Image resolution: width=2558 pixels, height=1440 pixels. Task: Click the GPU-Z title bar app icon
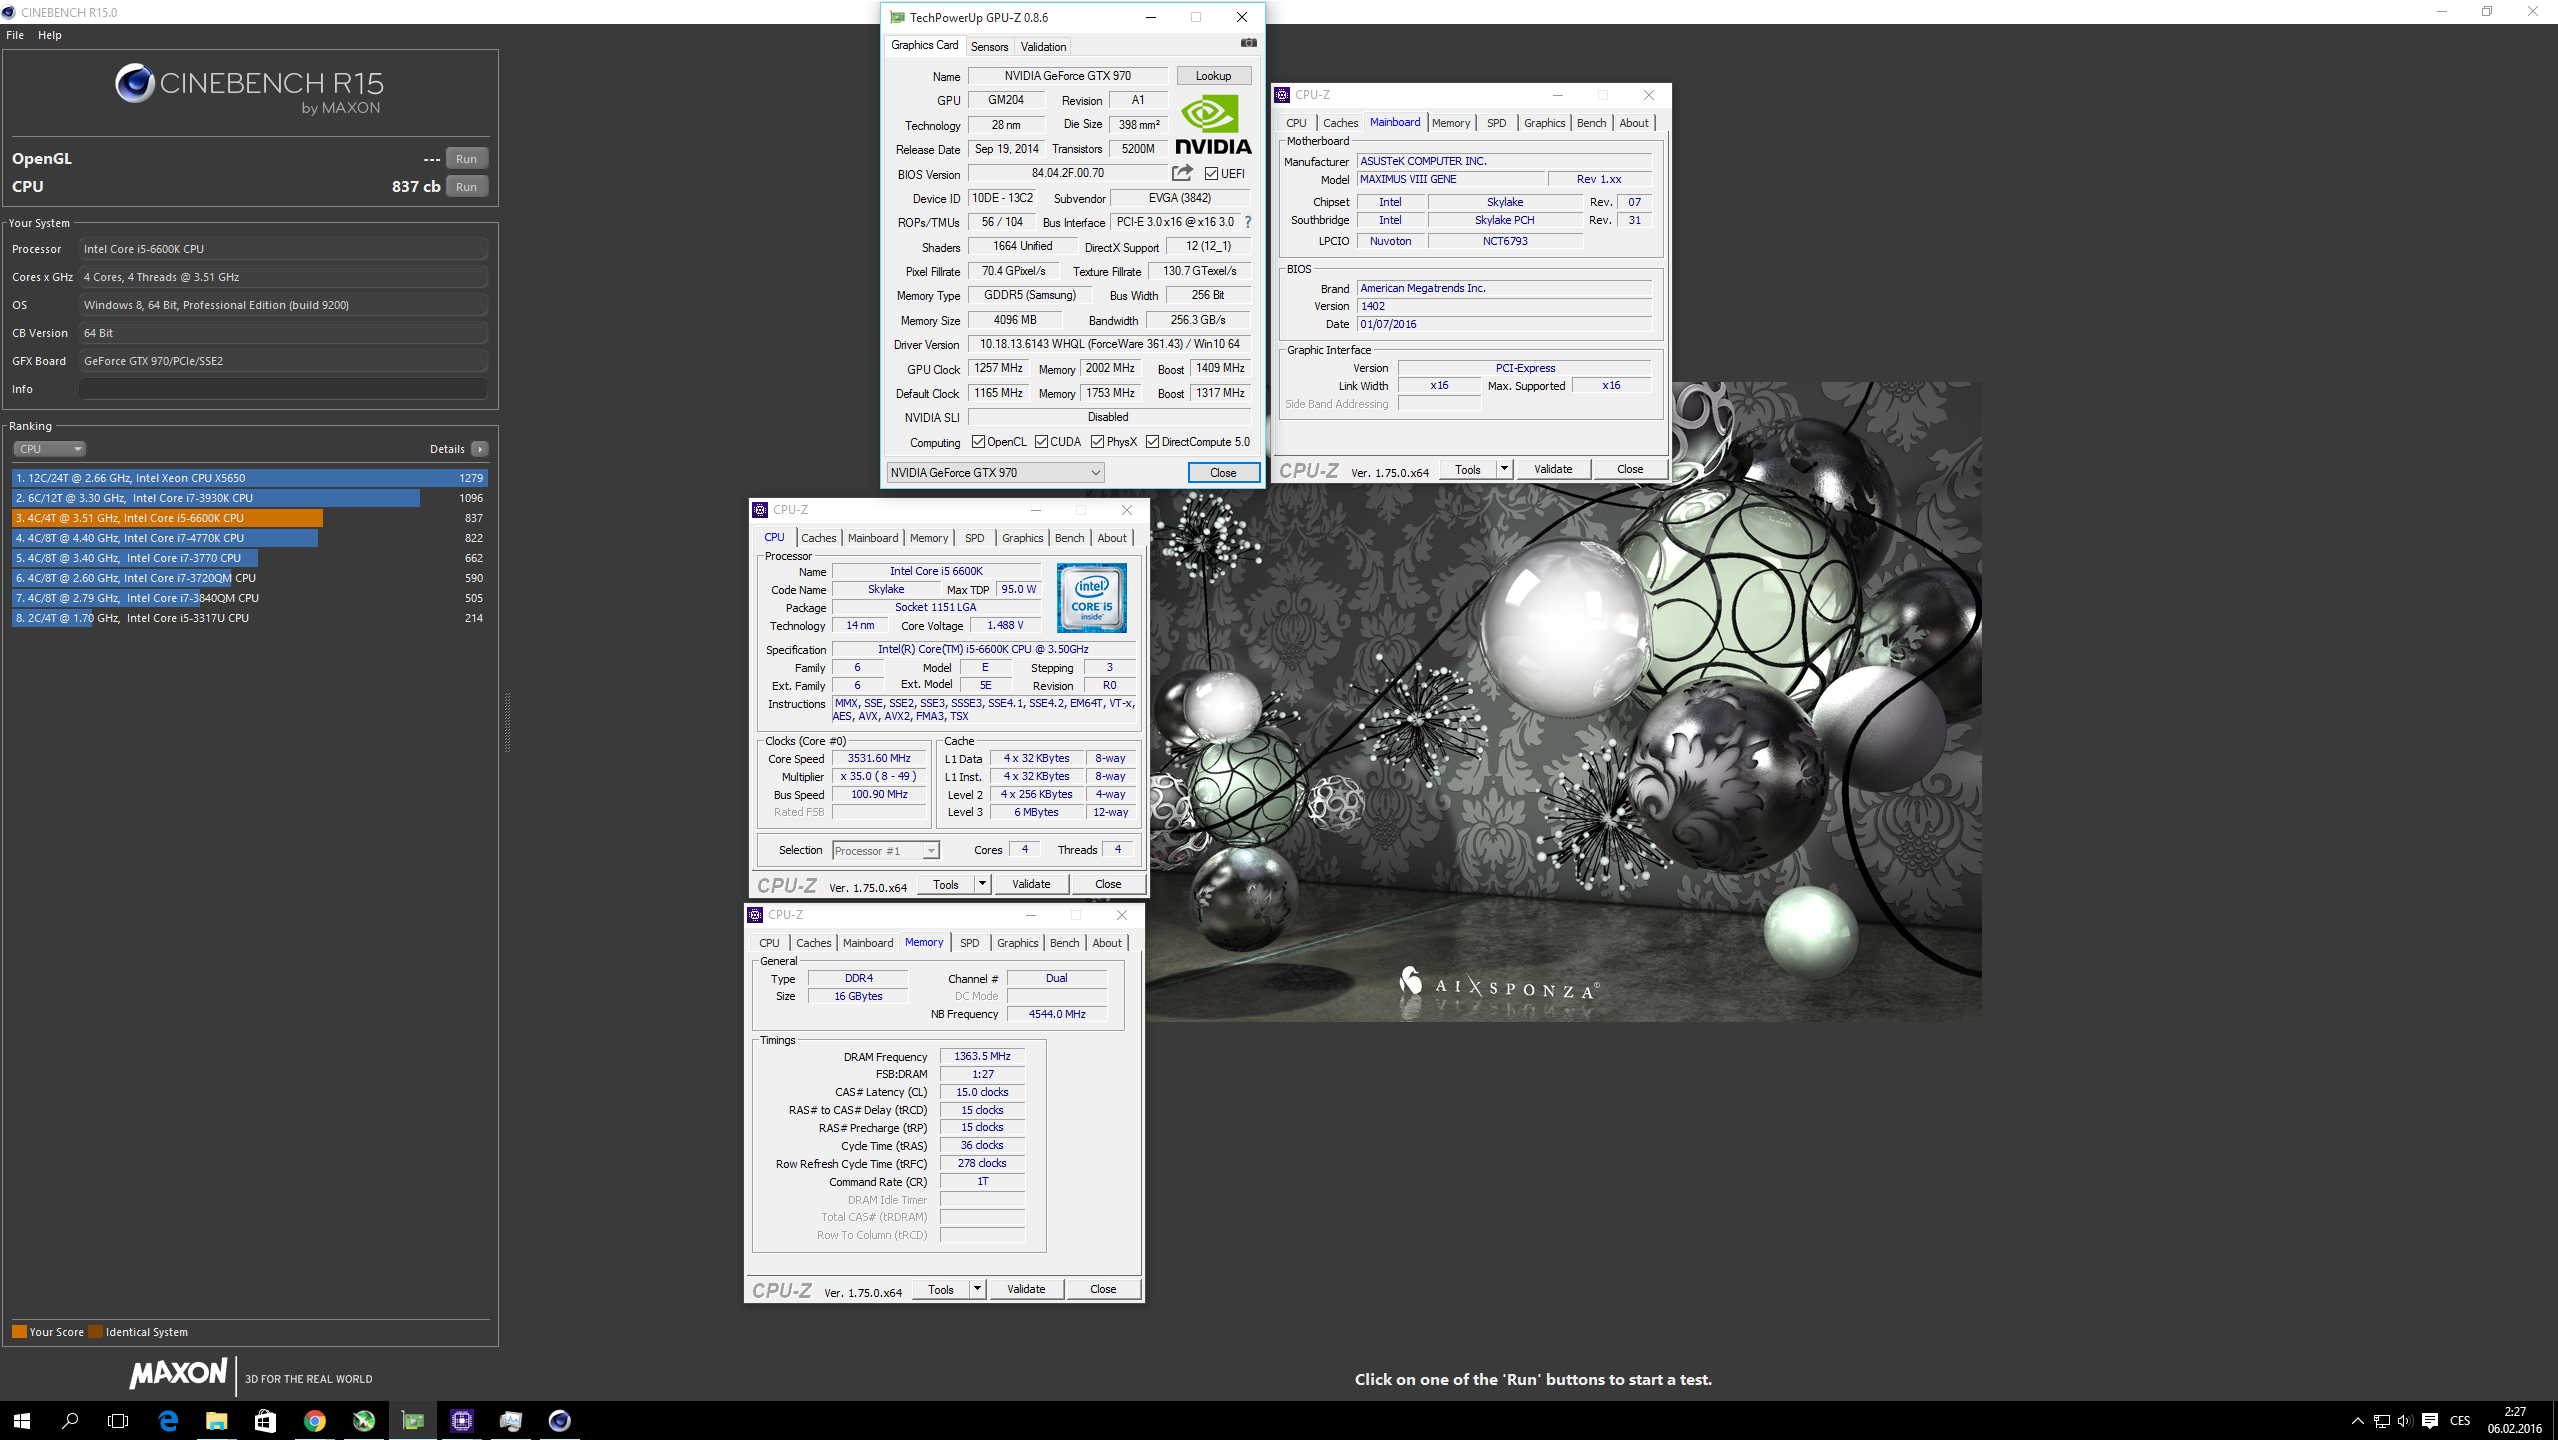pyautogui.click(x=897, y=17)
